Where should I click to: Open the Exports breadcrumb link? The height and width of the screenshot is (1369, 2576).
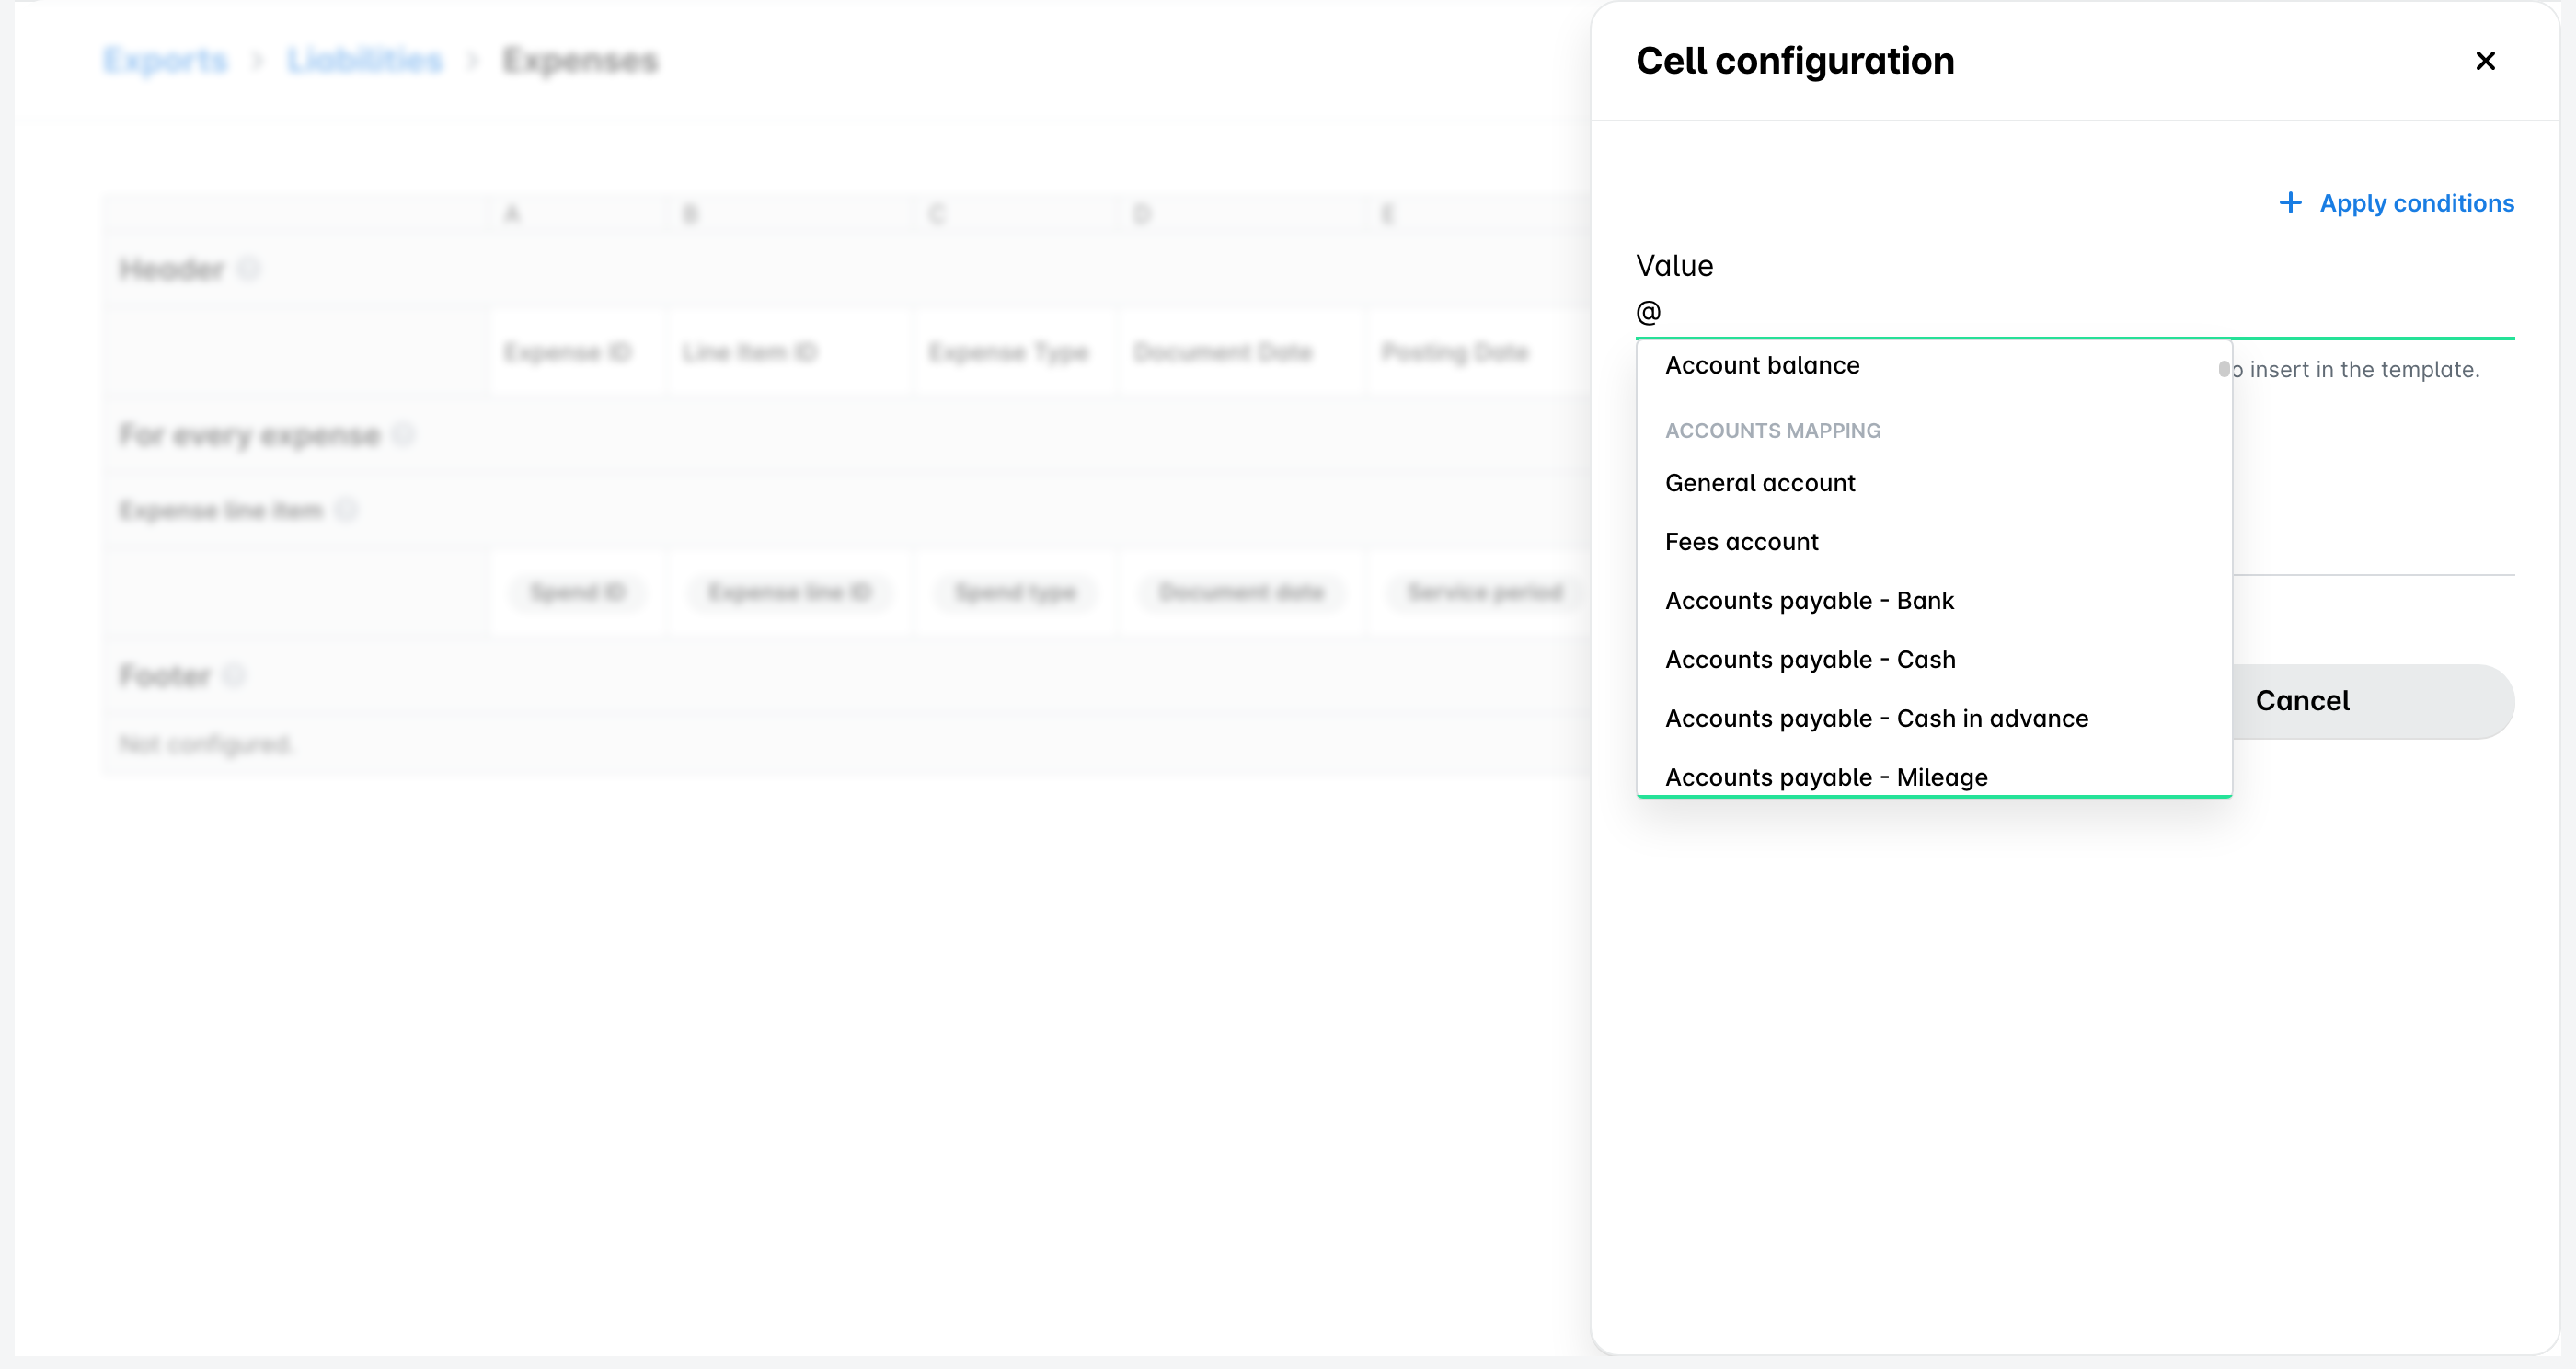(x=166, y=61)
